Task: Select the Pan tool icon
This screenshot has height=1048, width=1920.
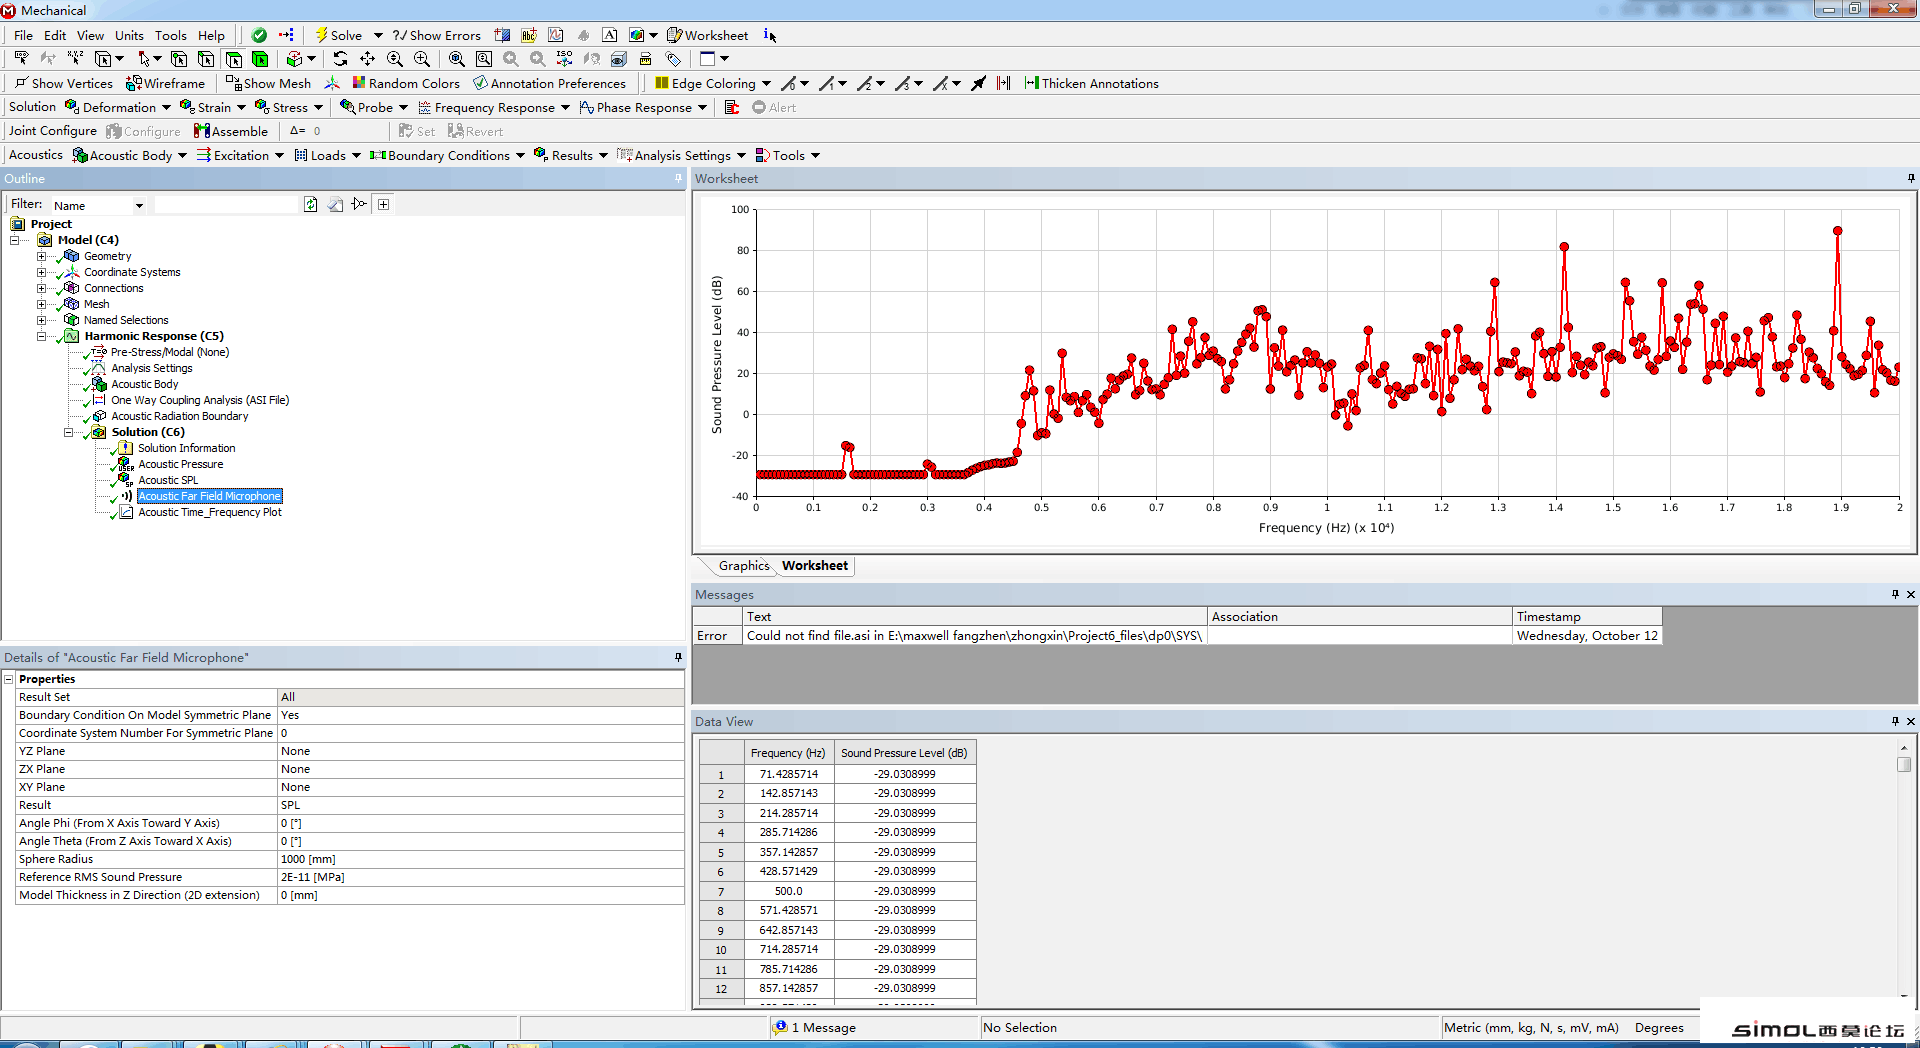Action: tap(367, 59)
